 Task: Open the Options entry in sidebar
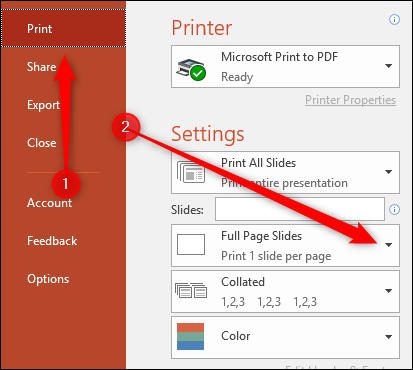pos(48,279)
